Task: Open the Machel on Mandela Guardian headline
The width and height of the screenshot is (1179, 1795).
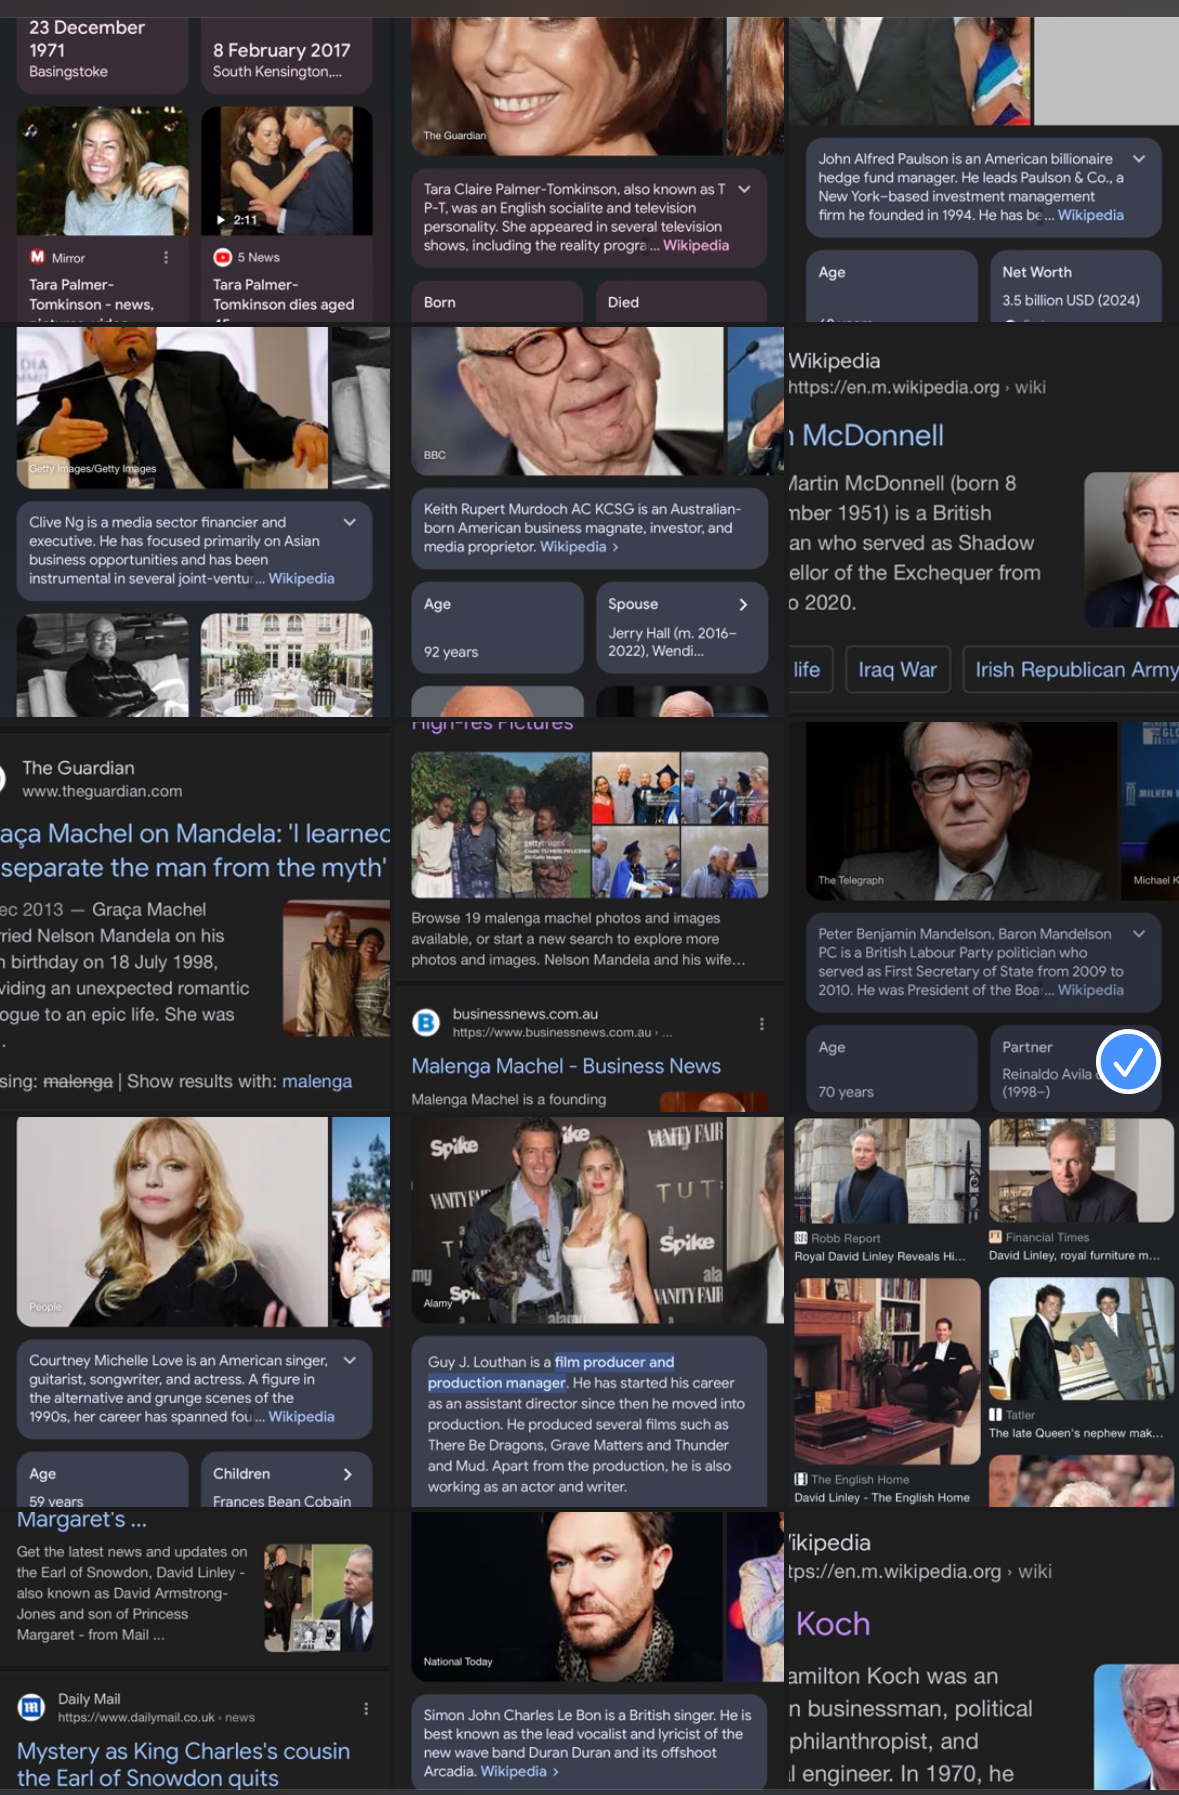Action: 195,851
